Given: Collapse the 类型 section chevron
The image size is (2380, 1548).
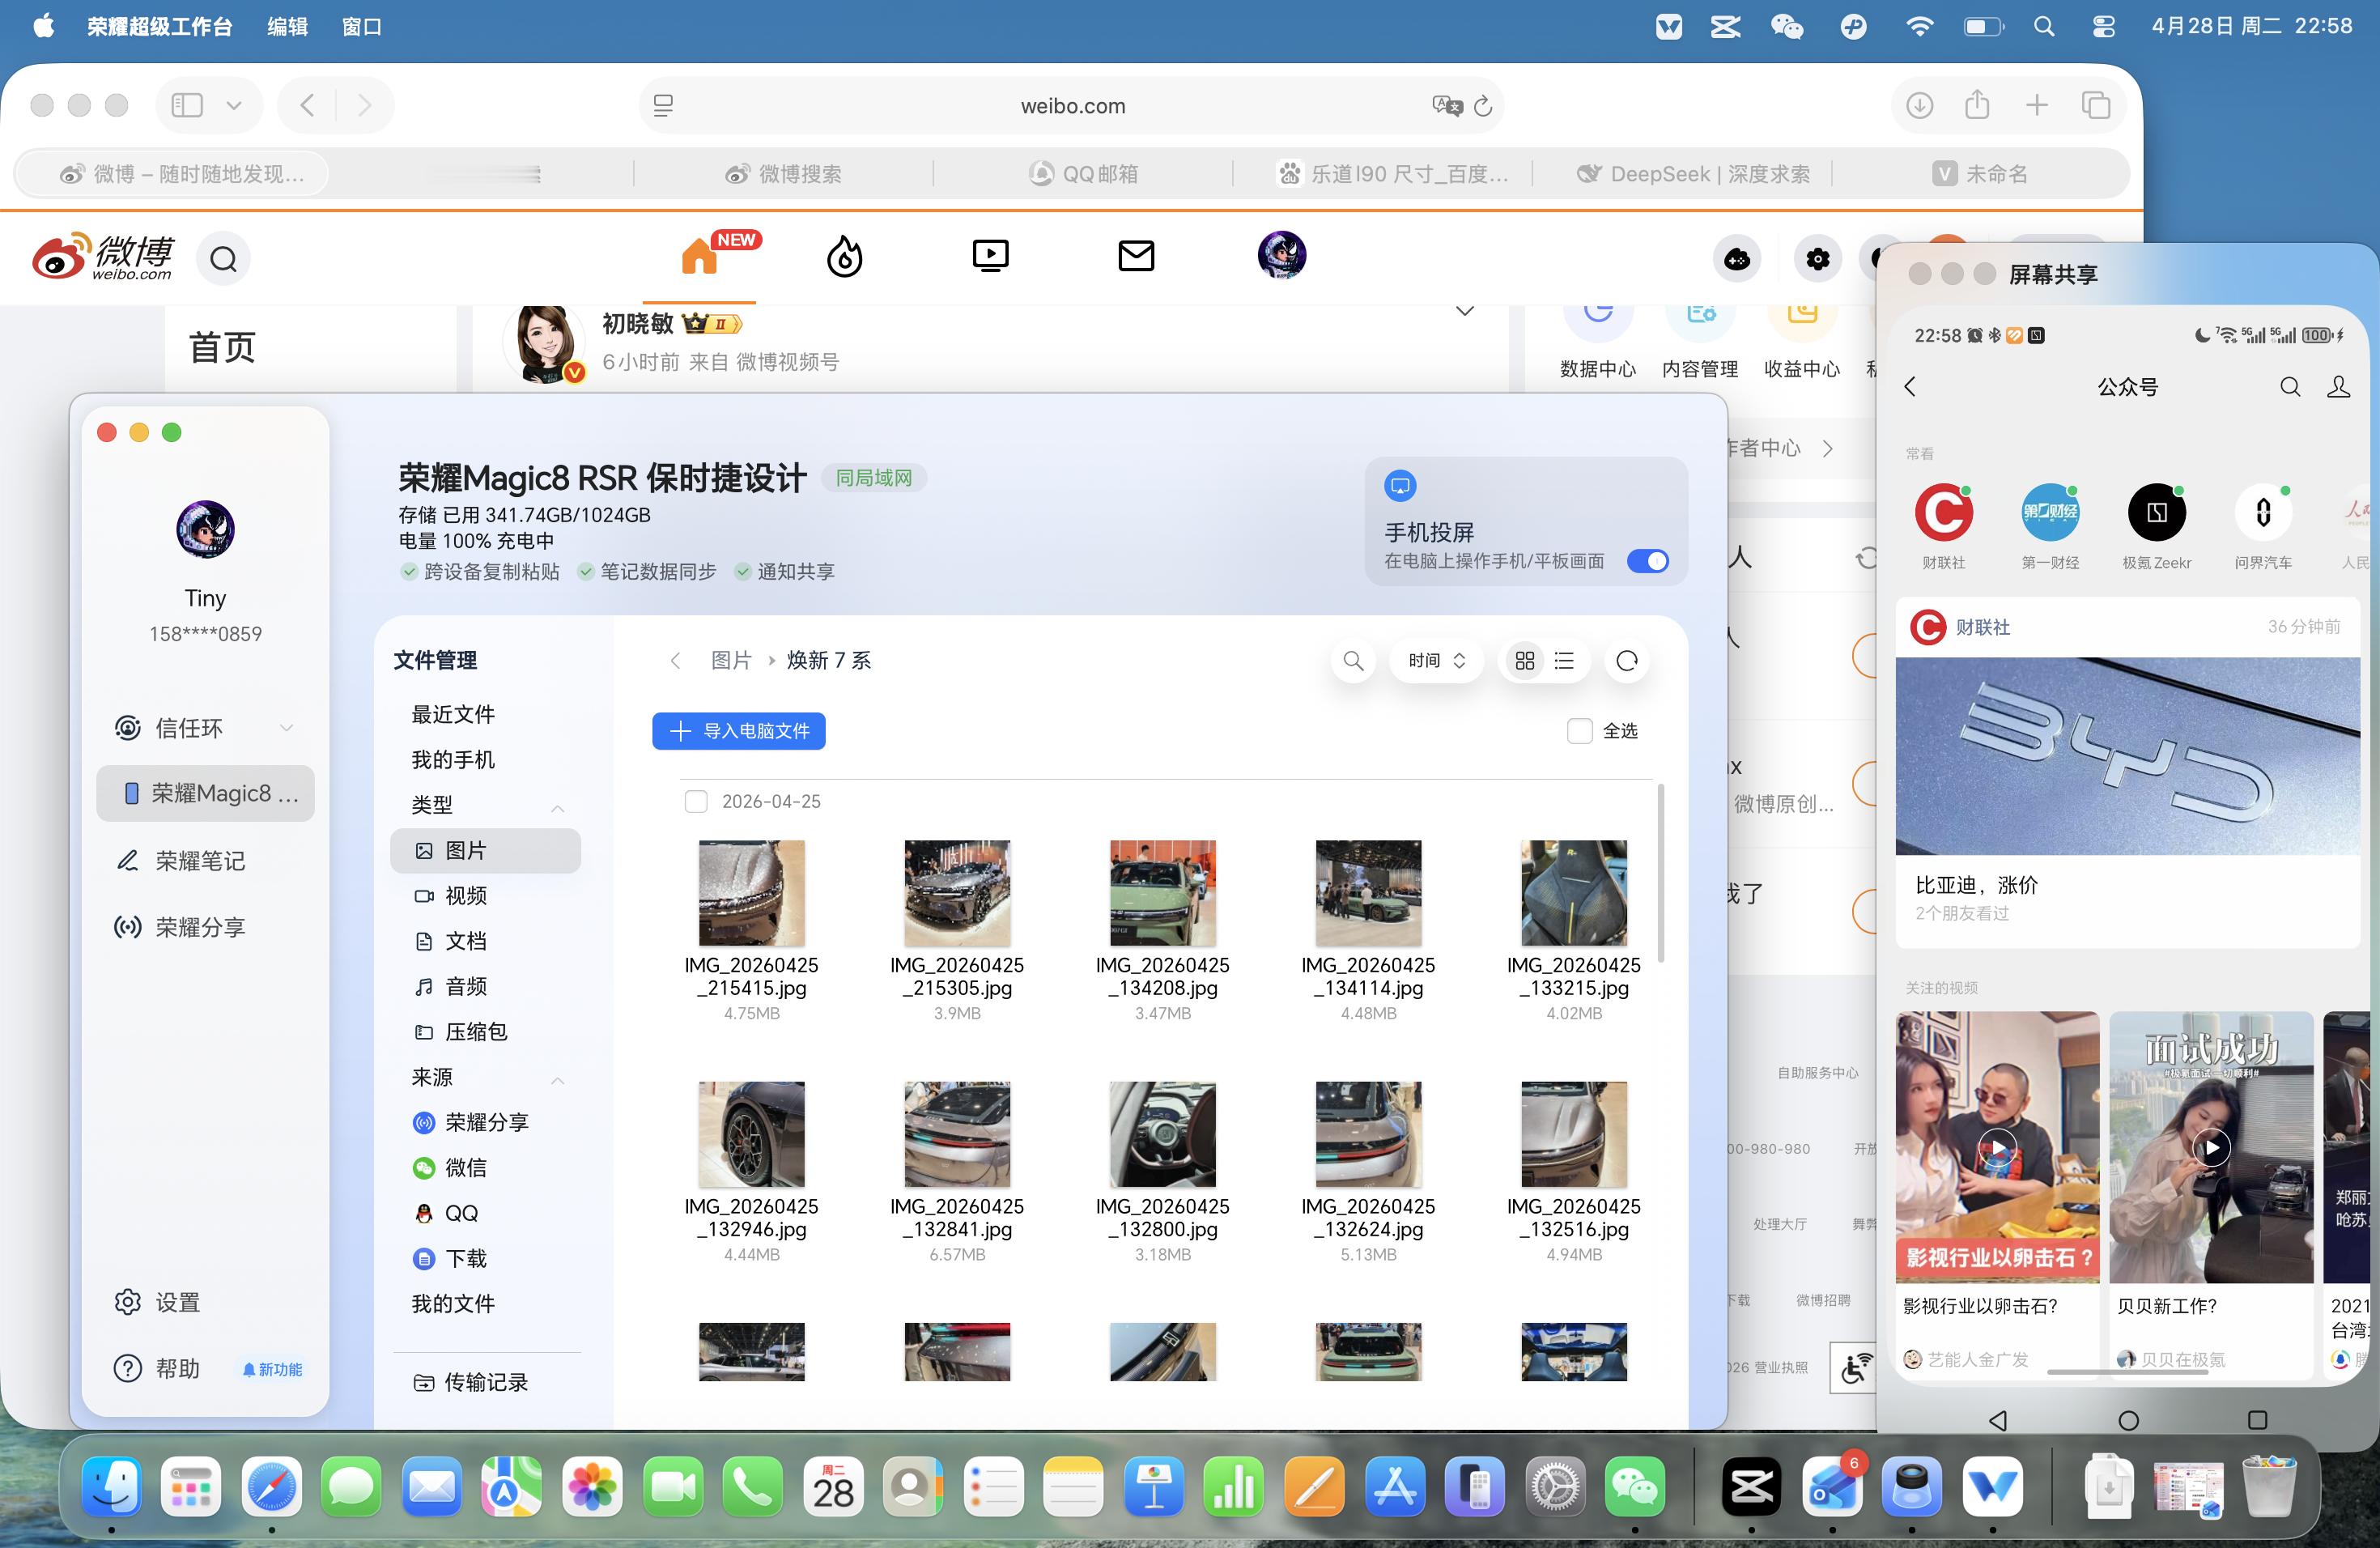Looking at the screenshot, I should click(558, 807).
